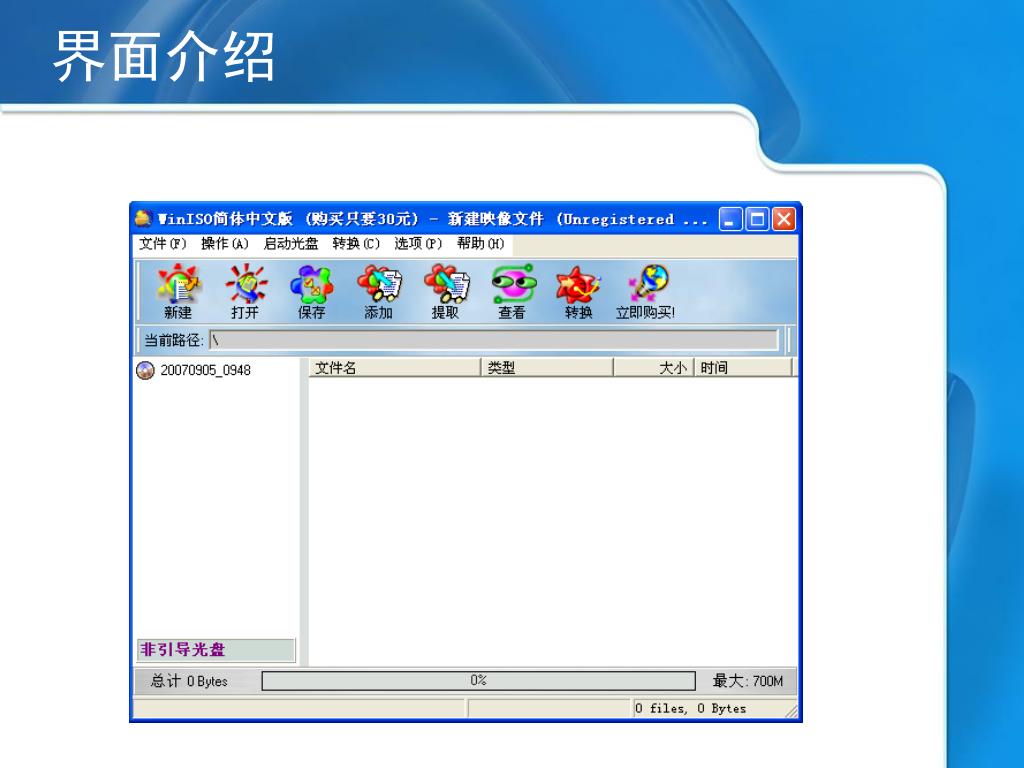The image size is (1024, 768).
Task: Click the 0 files, 0 Bytes status
Action: [690, 709]
